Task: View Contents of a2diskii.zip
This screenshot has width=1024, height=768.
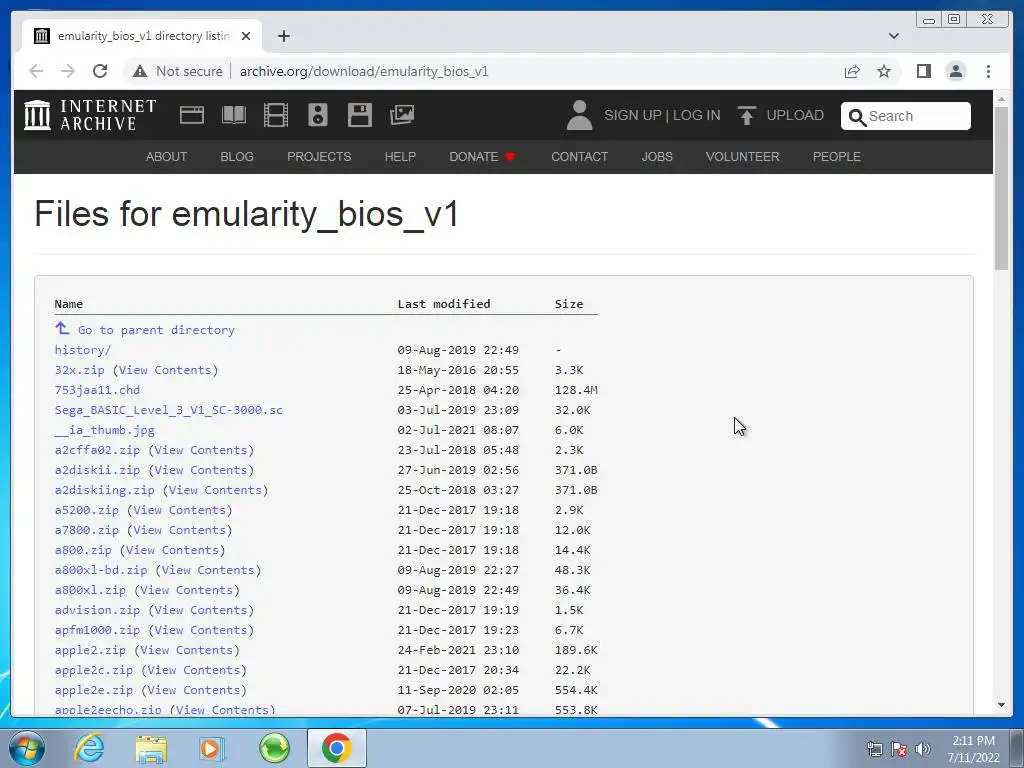Action: pyautogui.click(x=201, y=470)
